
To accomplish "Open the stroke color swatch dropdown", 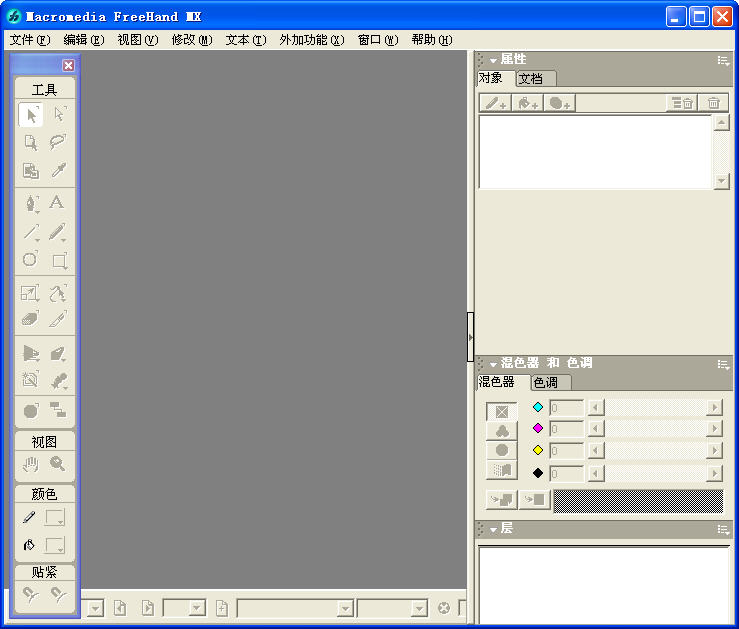I will (55, 518).
